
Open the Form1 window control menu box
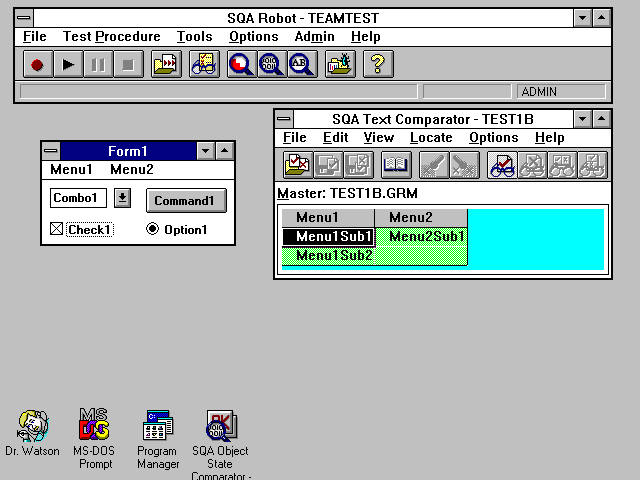click(51, 151)
